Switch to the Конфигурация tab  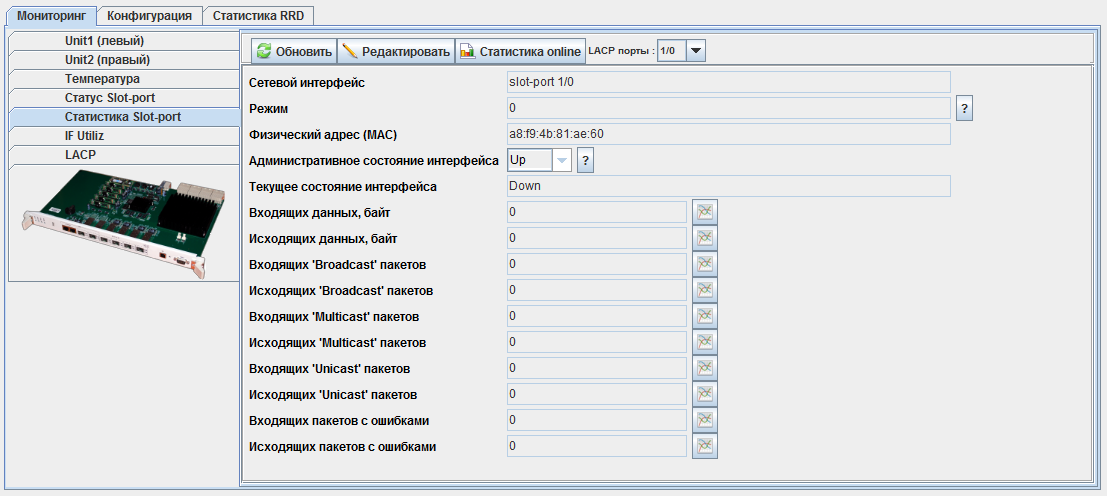(149, 16)
